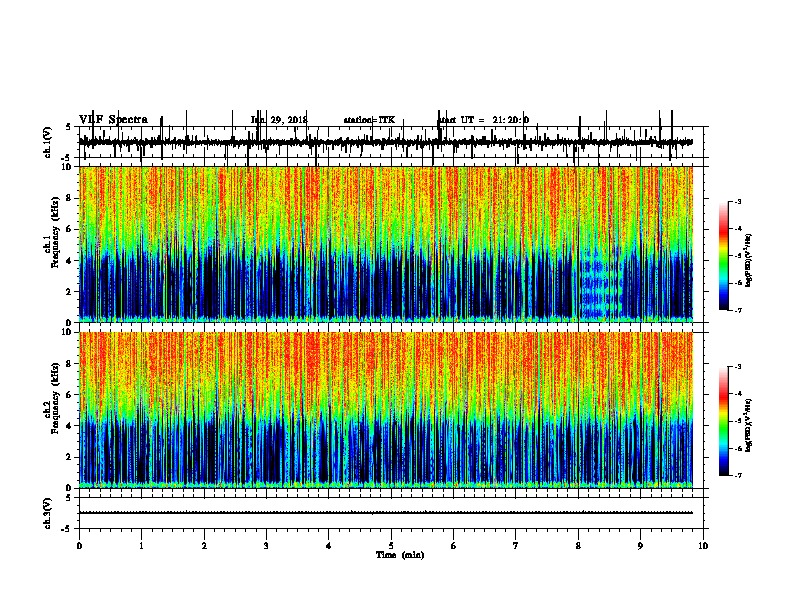
Task: Click the "Time (min)" x-axis label
Action: [400, 555]
